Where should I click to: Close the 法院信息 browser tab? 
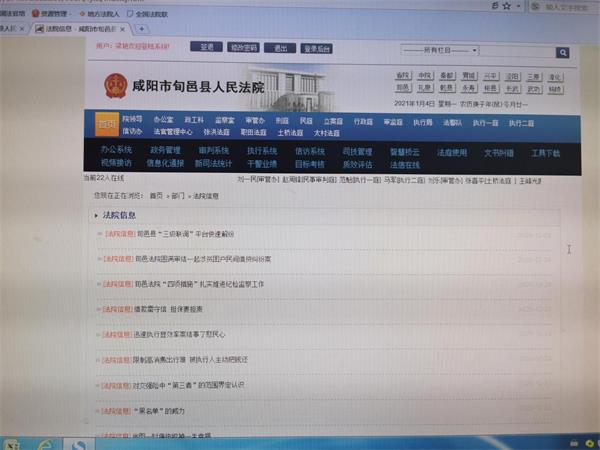point(122,29)
